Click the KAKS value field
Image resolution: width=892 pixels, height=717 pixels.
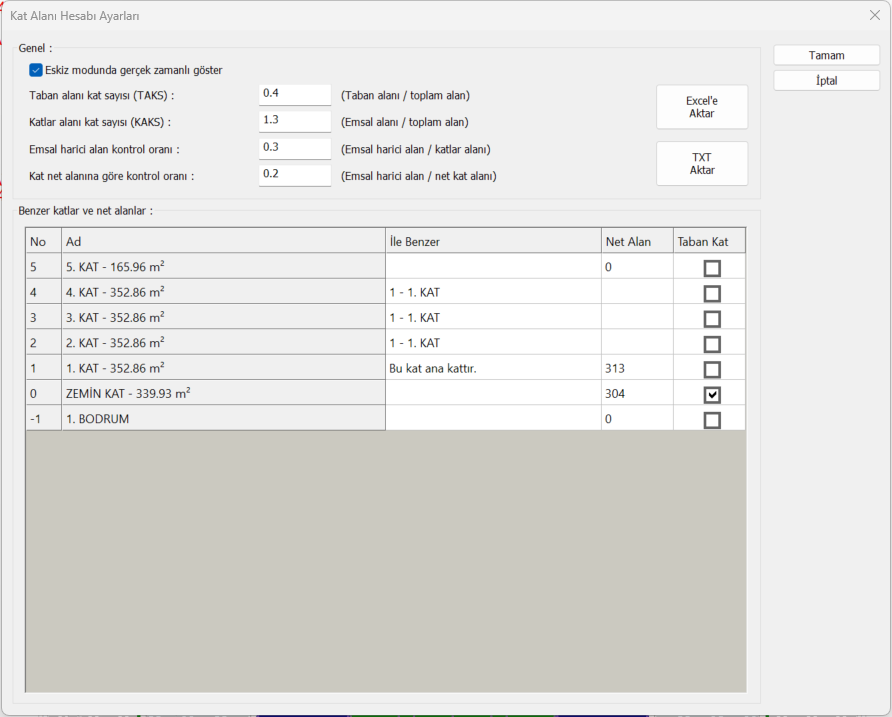click(294, 121)
